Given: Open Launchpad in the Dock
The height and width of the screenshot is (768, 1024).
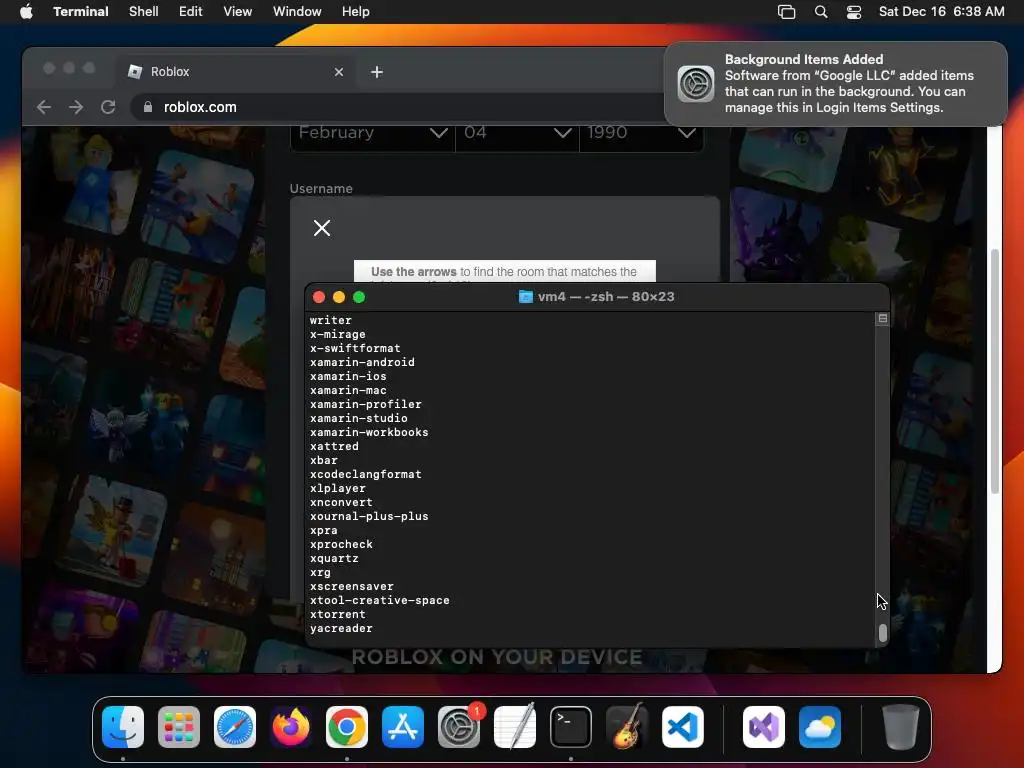Looking at the screenshot, I should click(179, 727).
